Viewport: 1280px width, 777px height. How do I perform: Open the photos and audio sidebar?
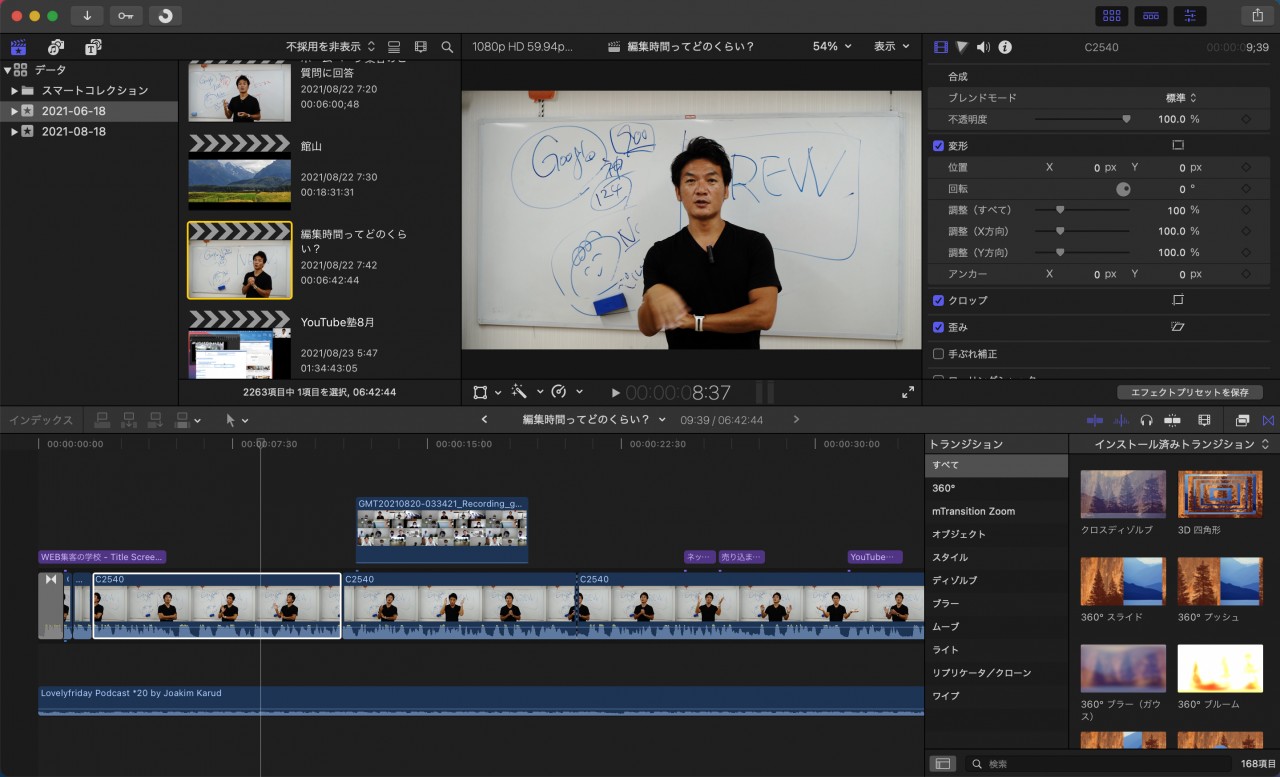(x=56, y=47)
